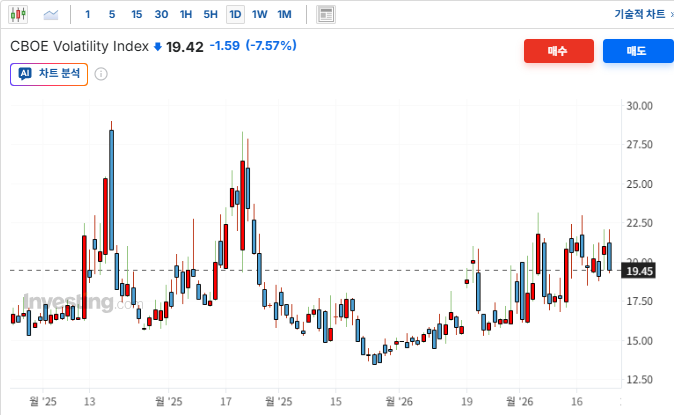Image resolution: width=674 pixels, height=415 pixels.
Task: Click the 27.50 price axis label
Action: (x=639, y=144)
